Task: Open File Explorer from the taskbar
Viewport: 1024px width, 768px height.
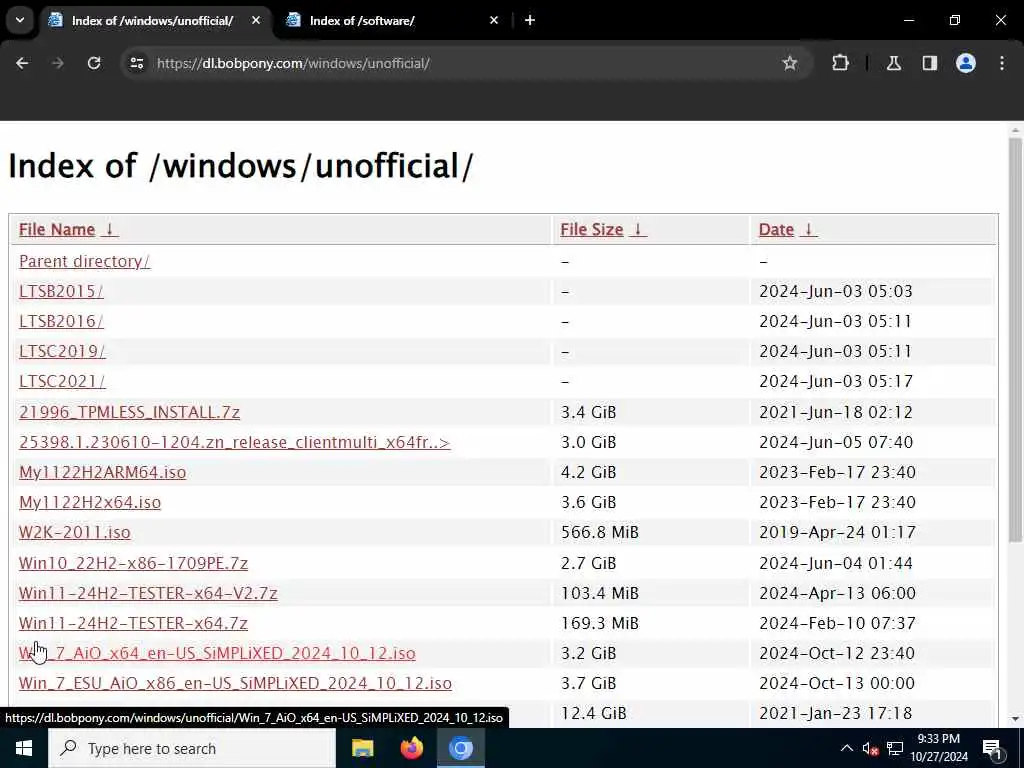Action: pyautogui.click(x=362, y=748)
